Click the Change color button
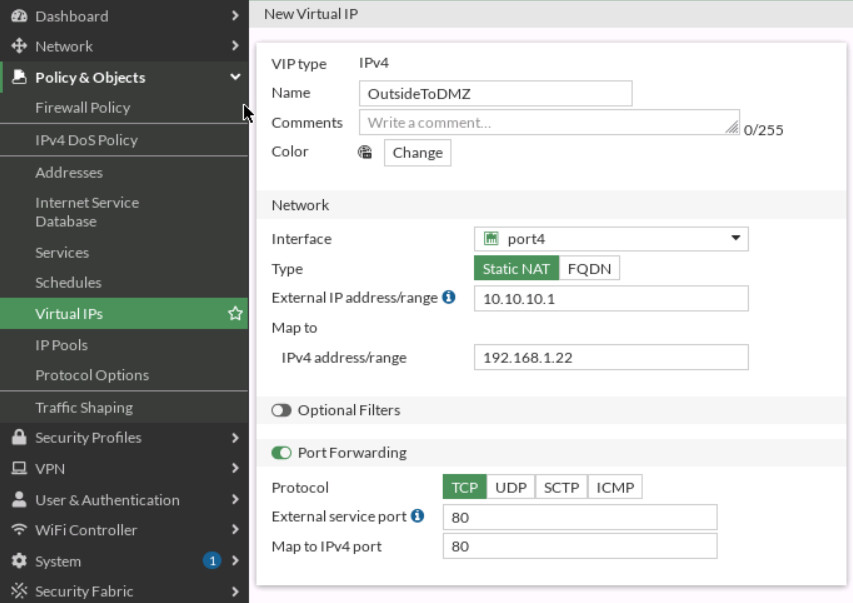The width and height of the screenshot is (853, 603). tap(417, 153)
